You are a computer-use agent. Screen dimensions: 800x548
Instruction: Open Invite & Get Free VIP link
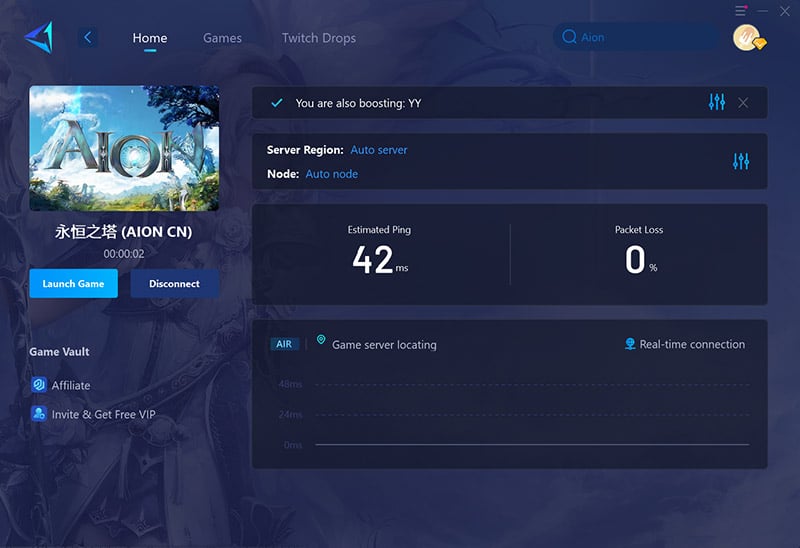tap(104, 414)
